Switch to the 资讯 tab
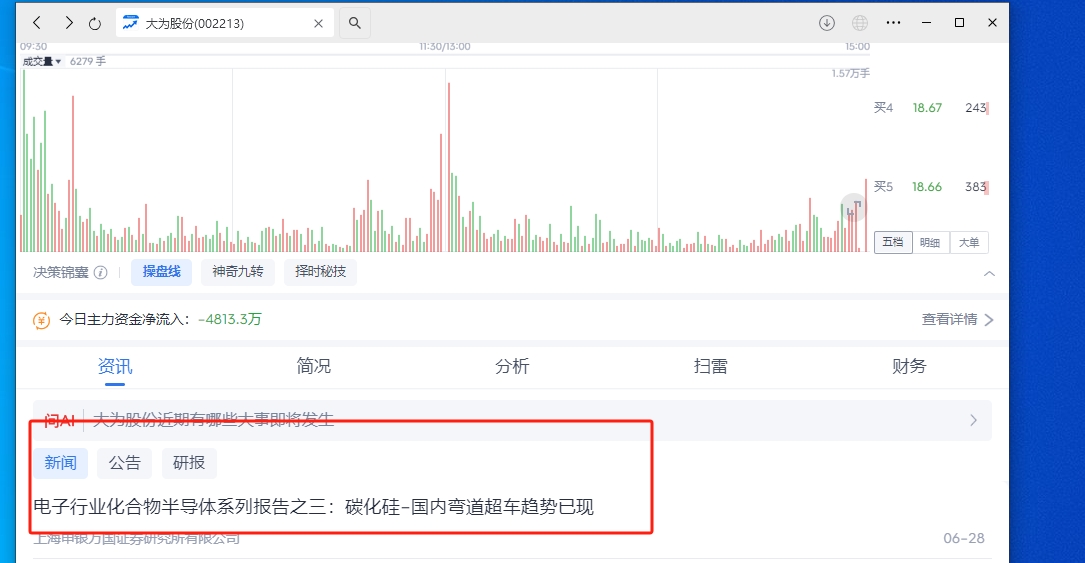The width and height of the screenshot is (1085, 563). click(115, 366)
